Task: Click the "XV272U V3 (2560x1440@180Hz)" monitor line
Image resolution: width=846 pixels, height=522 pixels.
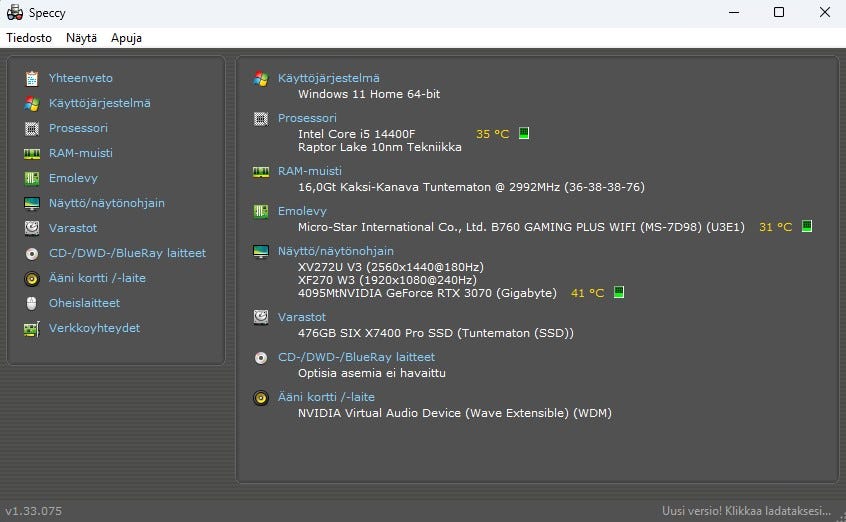Action: click(391, 267)
